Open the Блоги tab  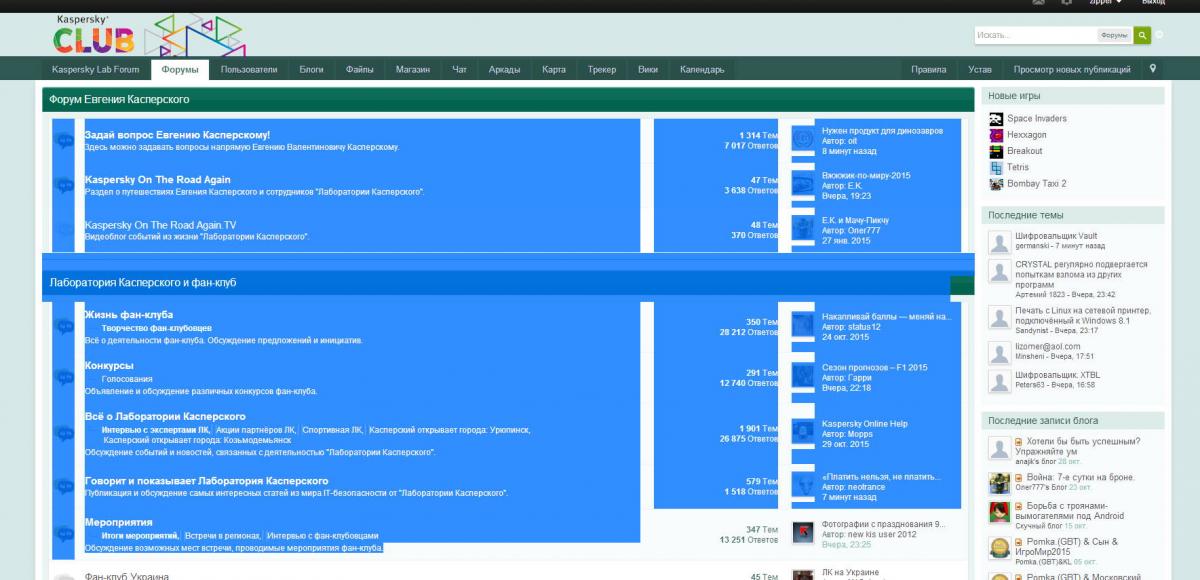(311, 70)
